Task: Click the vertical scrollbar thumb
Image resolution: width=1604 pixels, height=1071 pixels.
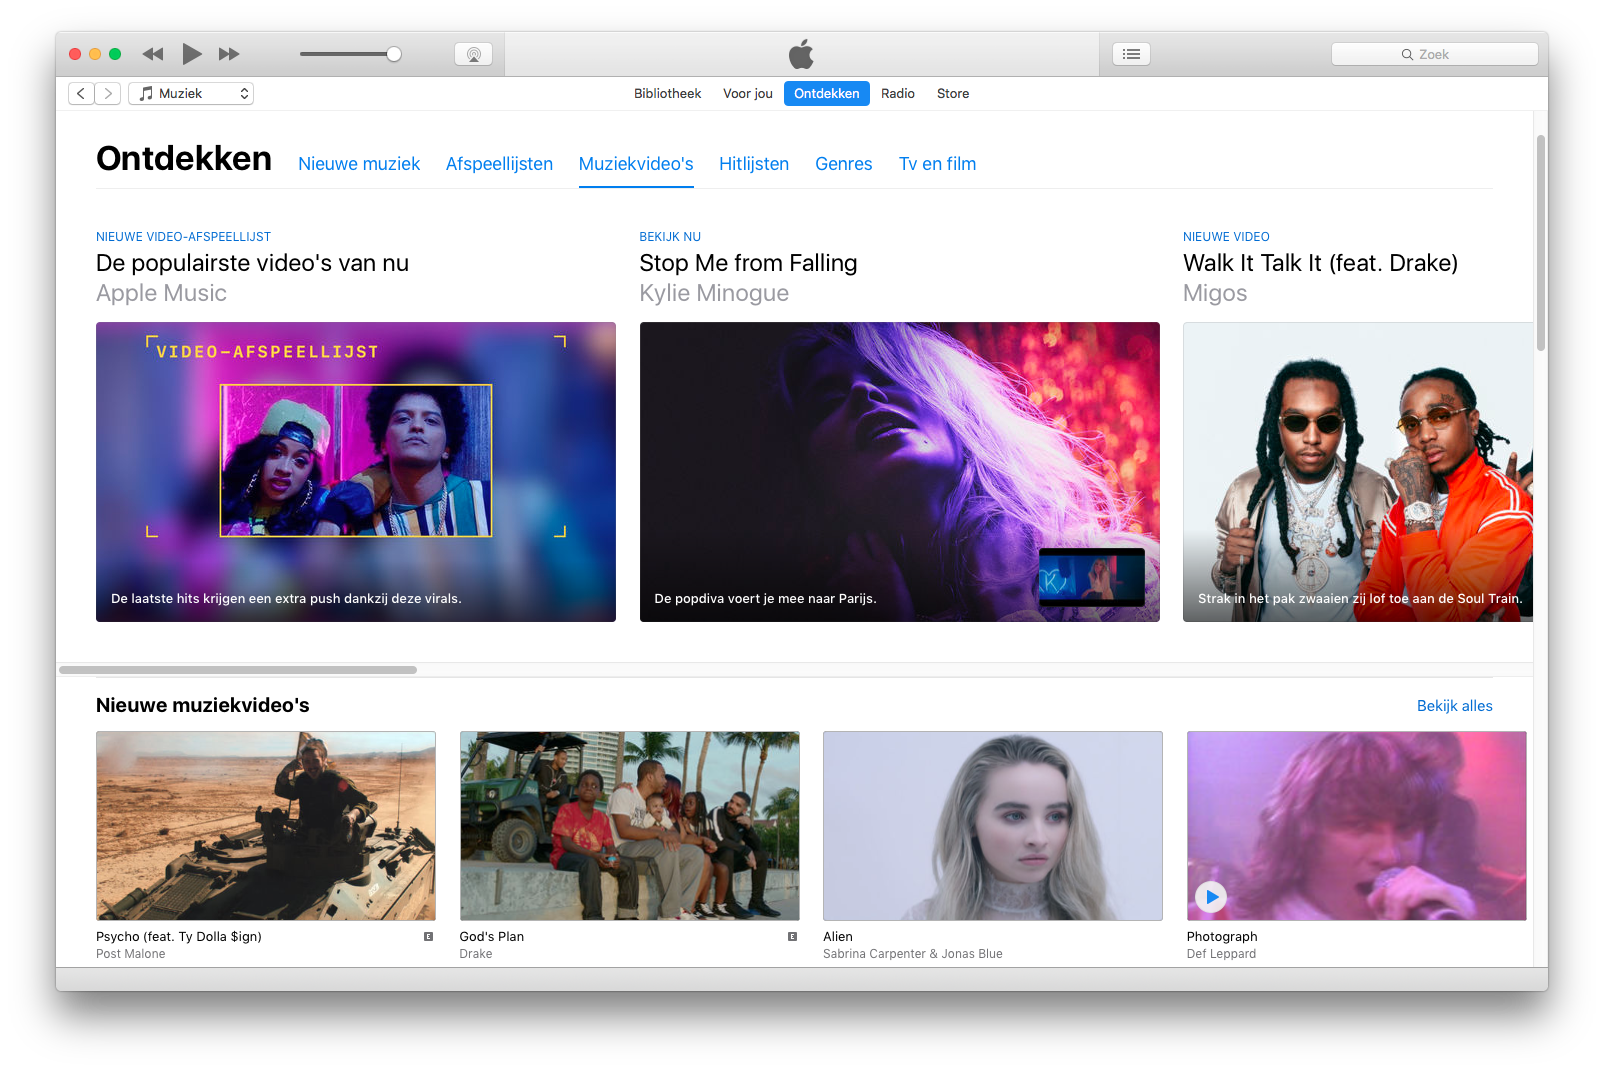Action: coord(1541,243)
